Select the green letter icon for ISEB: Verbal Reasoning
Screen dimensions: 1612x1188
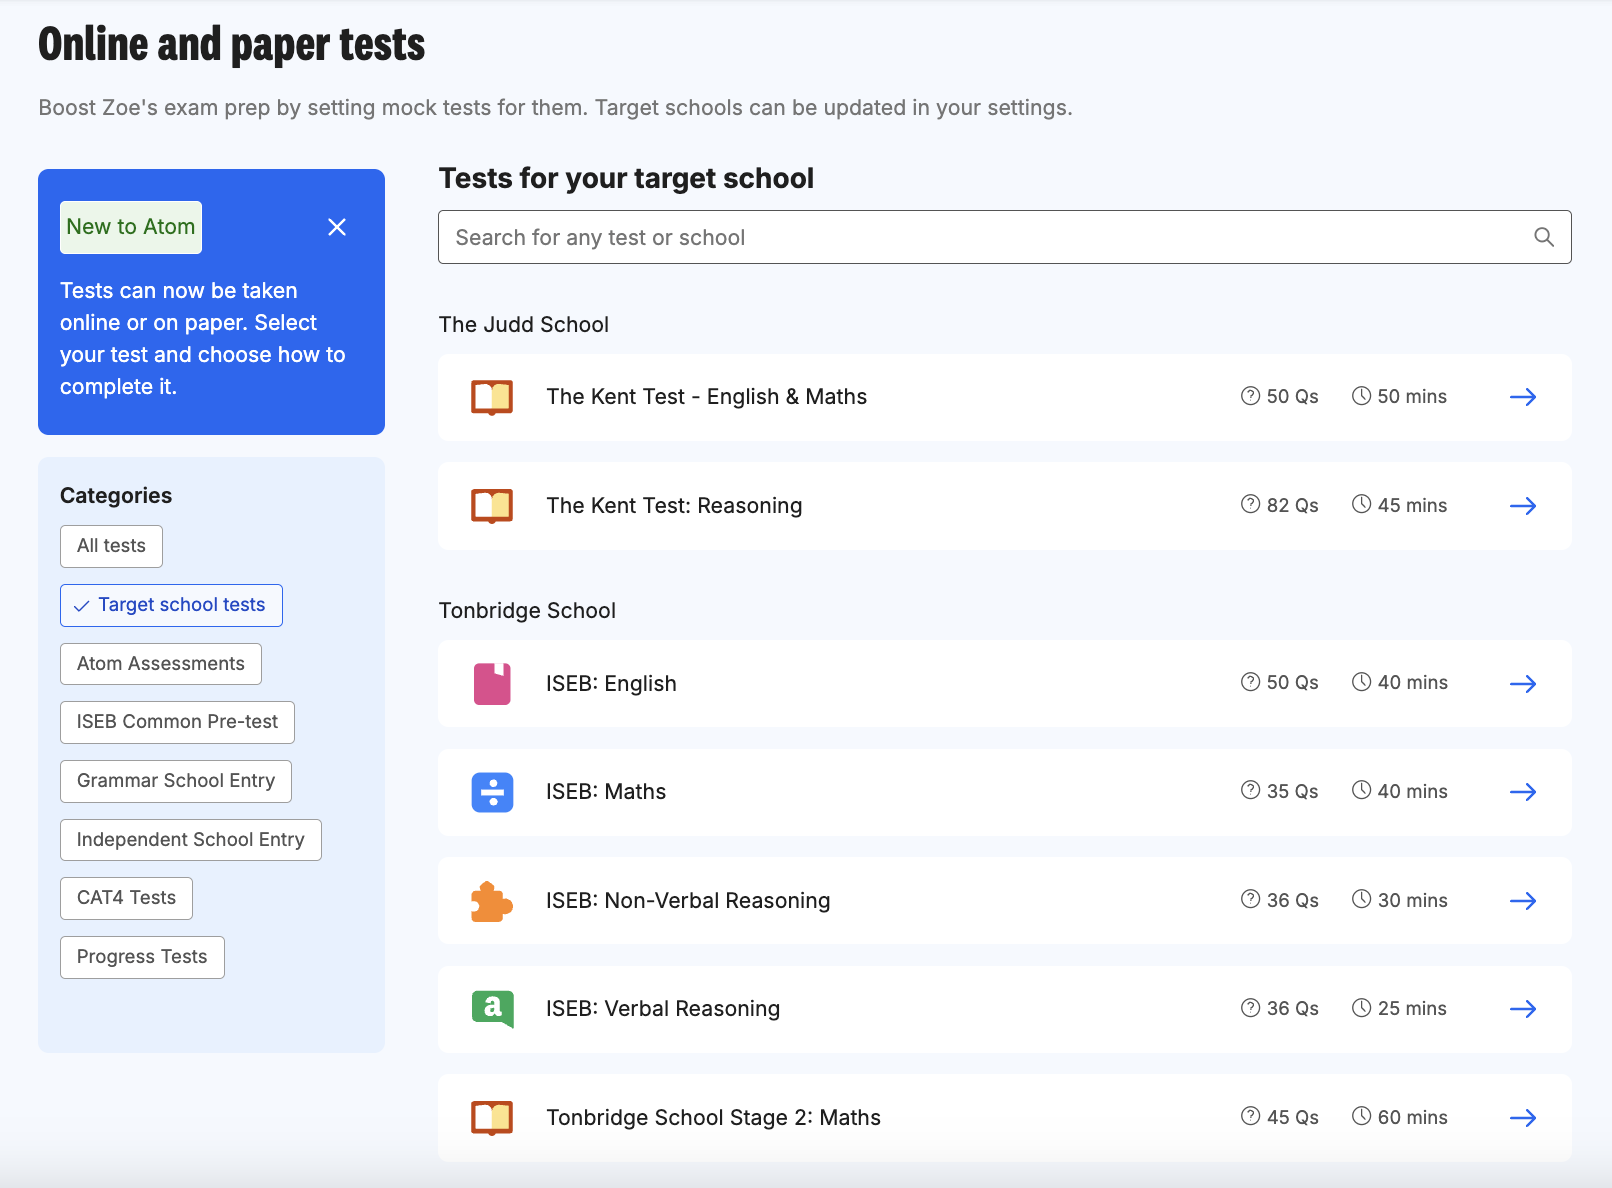(x=492, y=1009)
